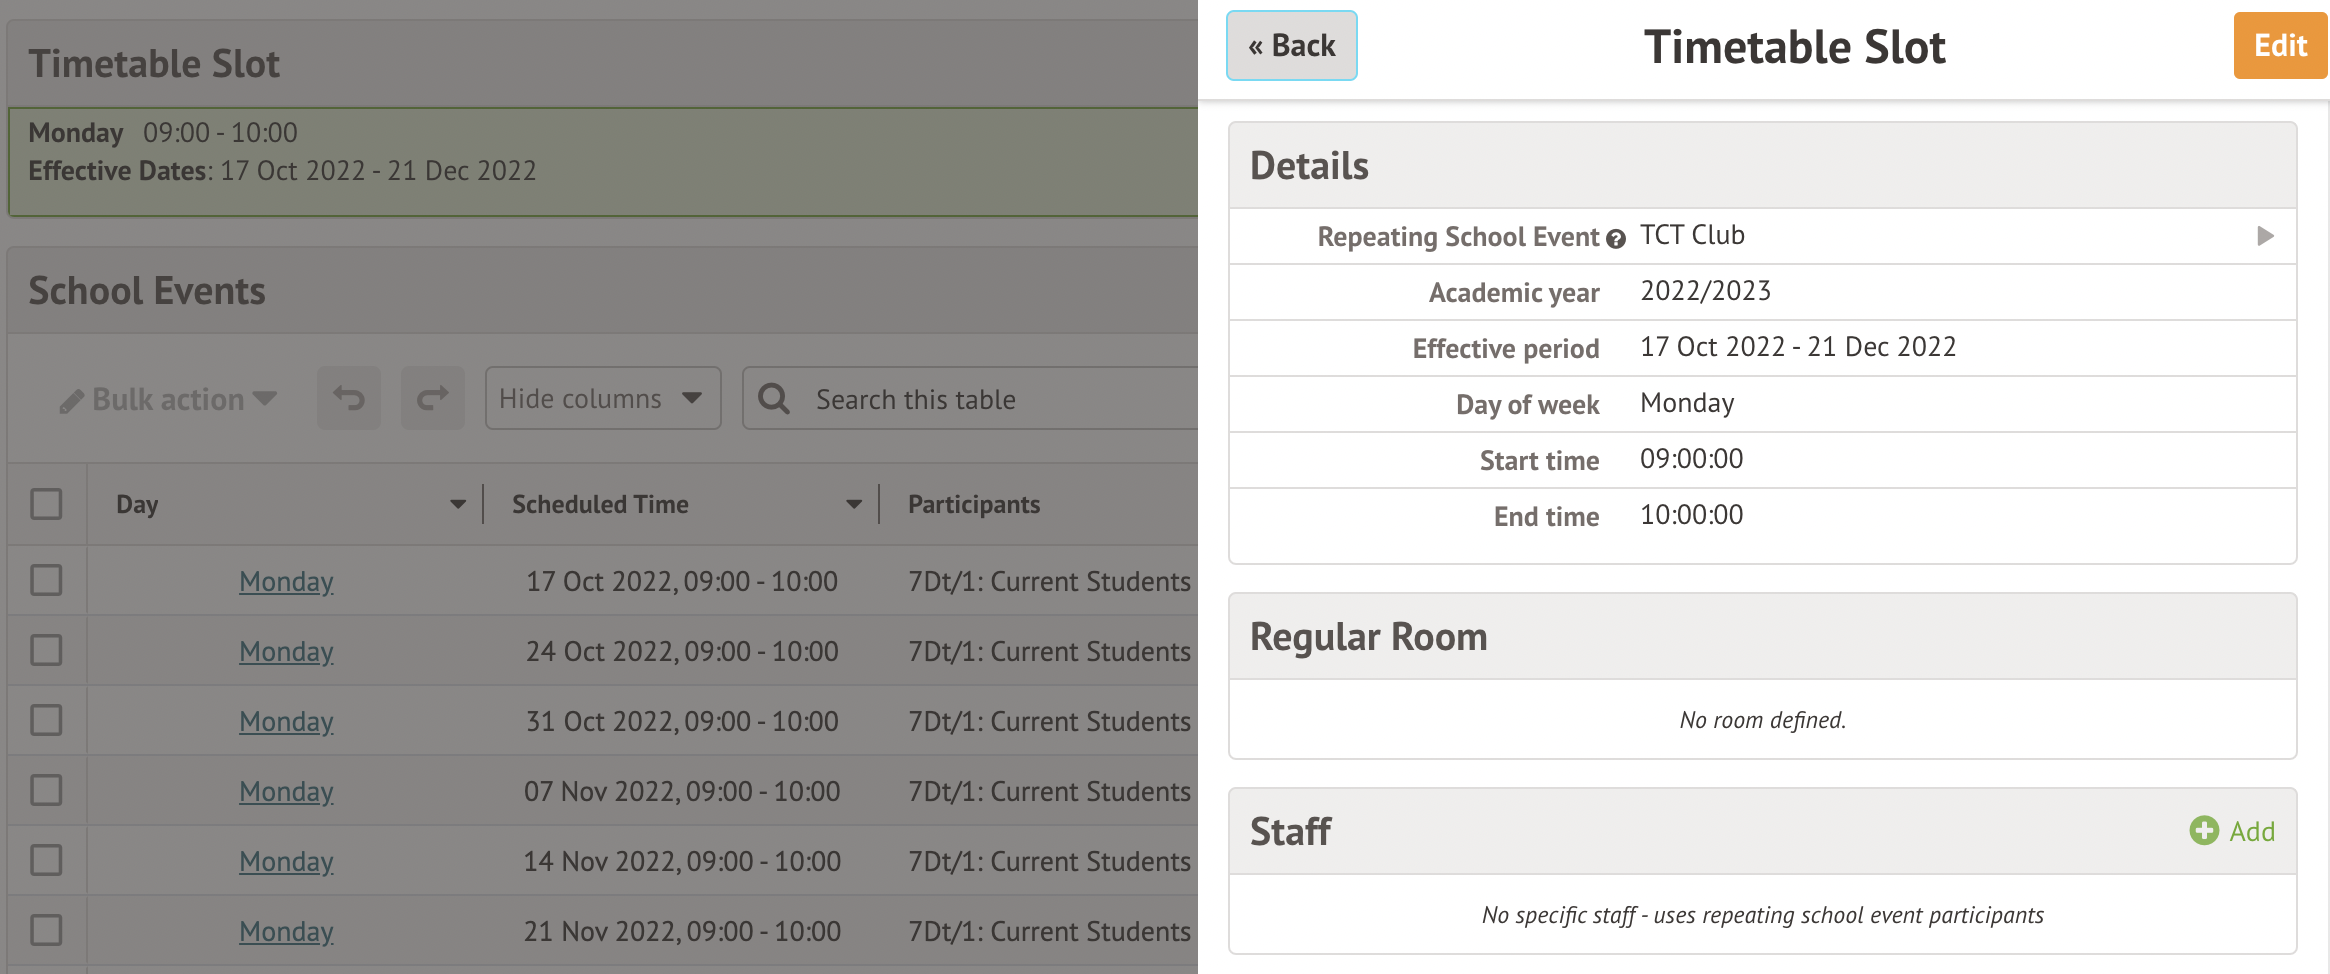This screenshot has width=2330, height=974.
Task: Tick the checkbox for 31 Oct 2022
Action: click(x=46, y=720)
